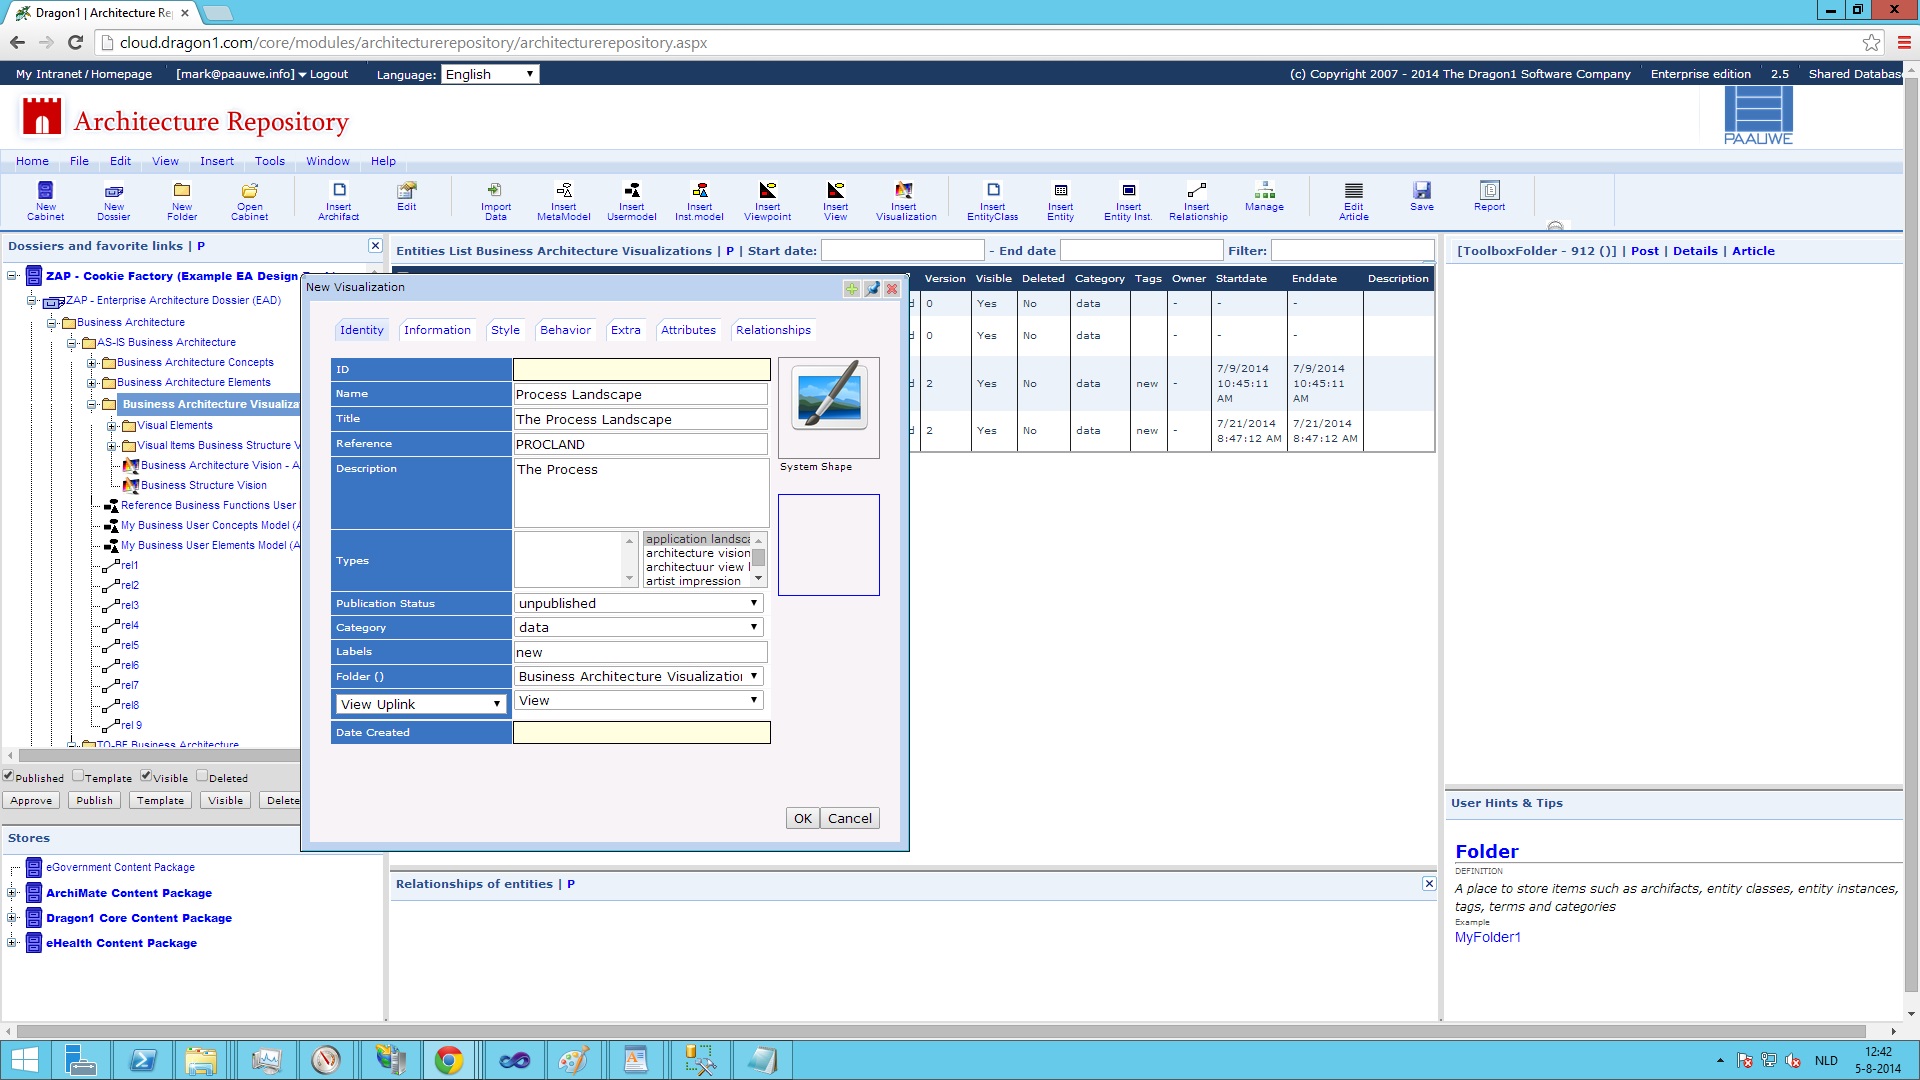Click Insert Viewpoint icon
The width and height of the screenshot is (1920, 1080).
(768, 201)
